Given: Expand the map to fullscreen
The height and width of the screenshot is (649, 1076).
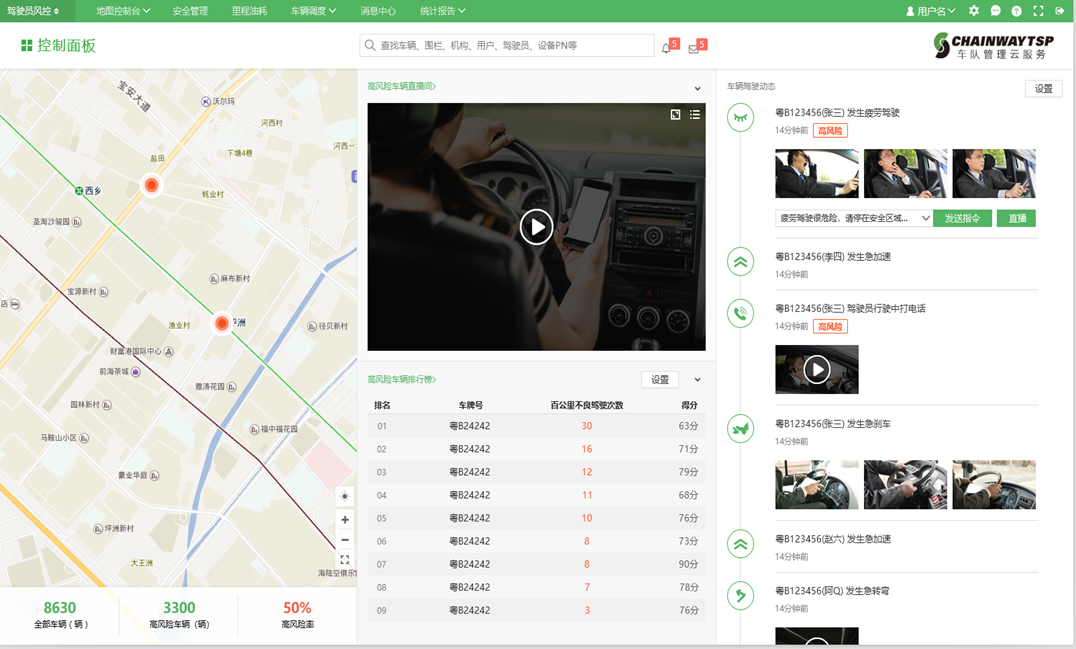Looking at the screenshot, I should pyautogui.click(x=344, y=560).
